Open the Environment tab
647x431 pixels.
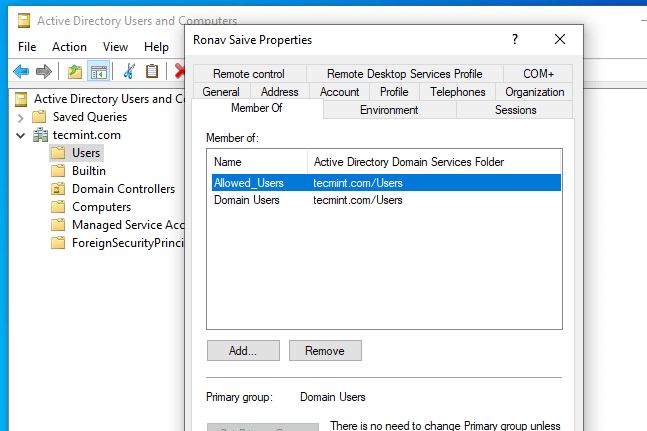(x=389, y=110)
